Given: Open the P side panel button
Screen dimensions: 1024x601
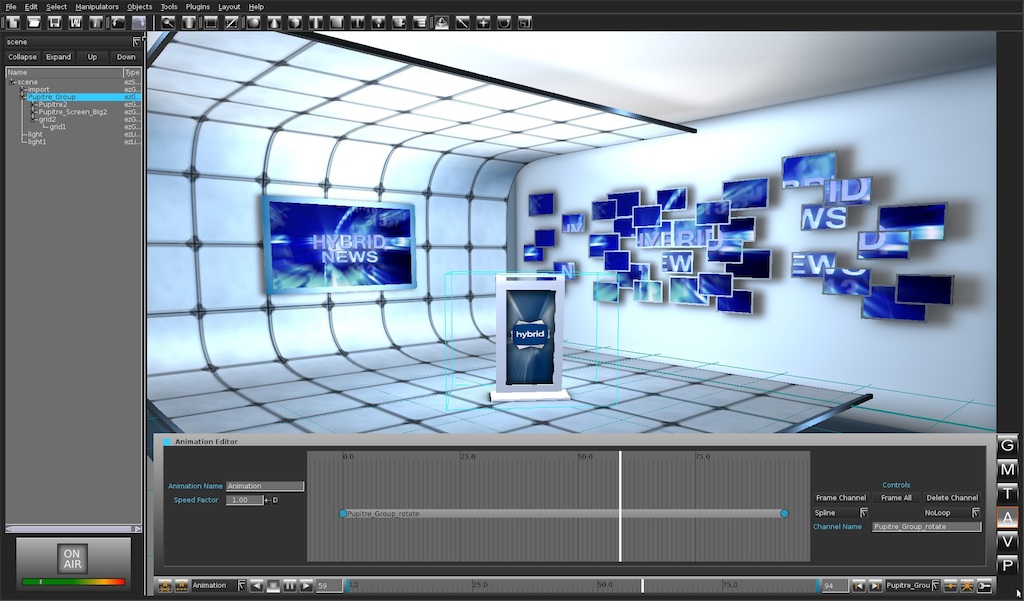Looking at the screenshot, I should click(x=1008, y=566).
